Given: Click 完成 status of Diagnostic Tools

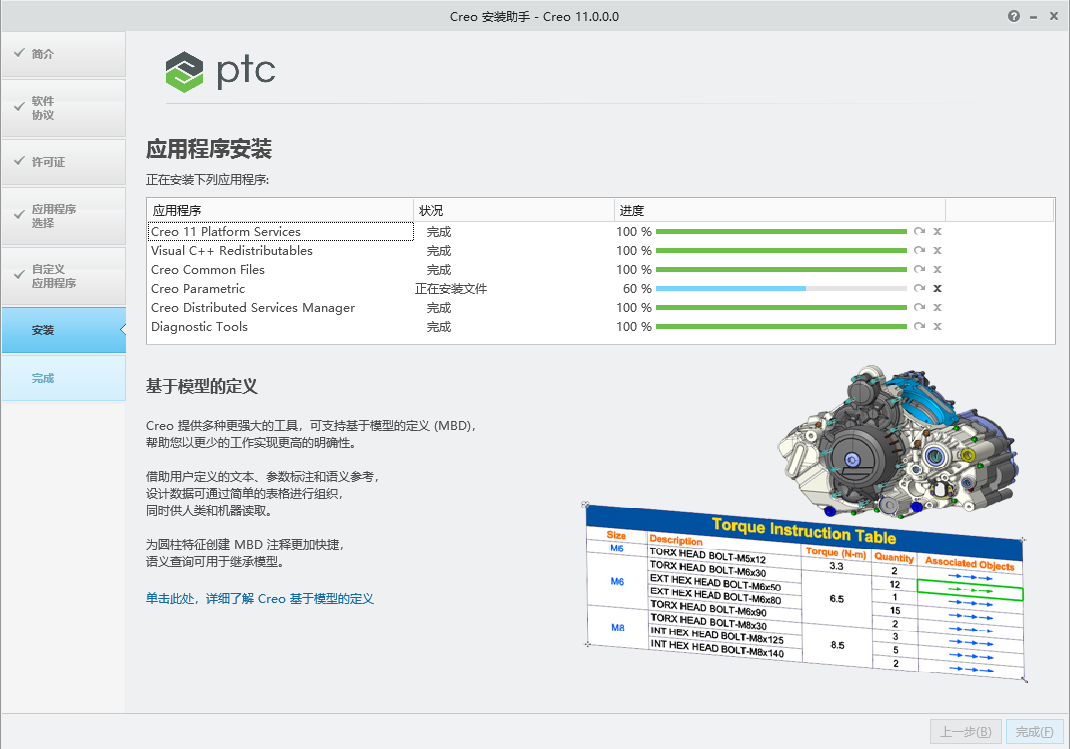Looking at the screenshot, I should pyautogui.click(x=439, y=327).
